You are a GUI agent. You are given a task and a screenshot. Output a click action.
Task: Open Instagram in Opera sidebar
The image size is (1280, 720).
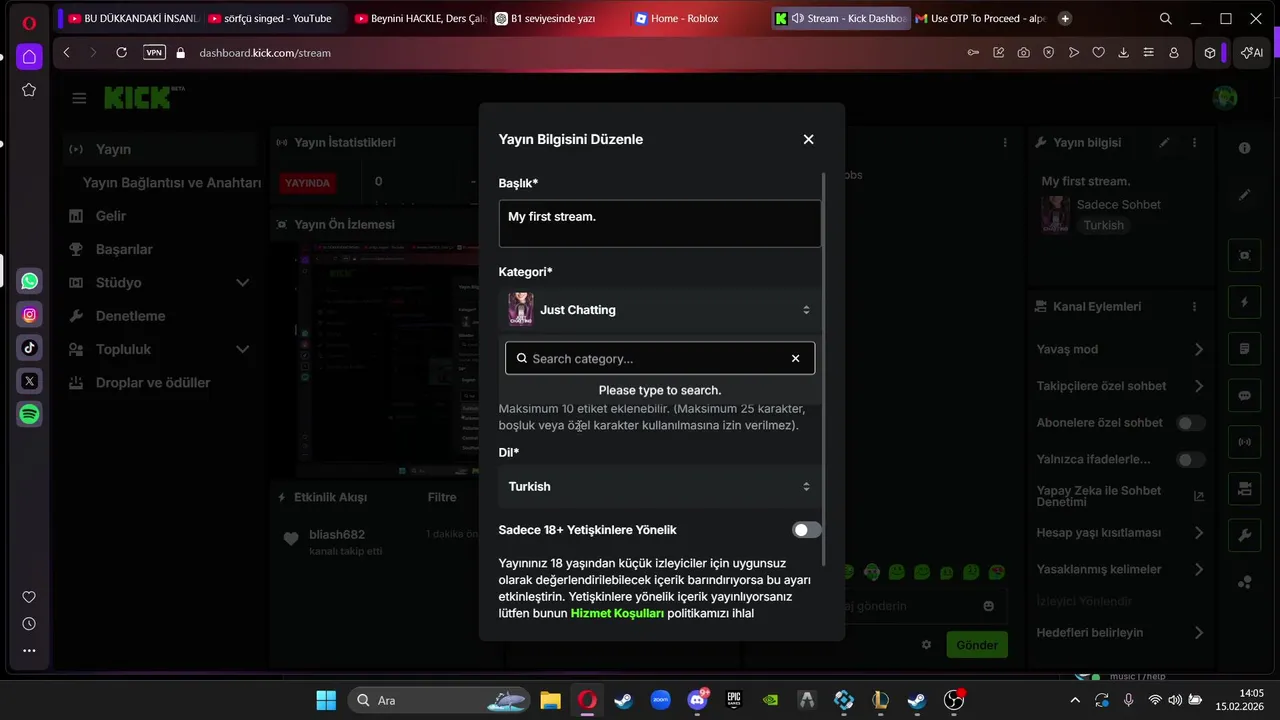click(x=29, y=314)
